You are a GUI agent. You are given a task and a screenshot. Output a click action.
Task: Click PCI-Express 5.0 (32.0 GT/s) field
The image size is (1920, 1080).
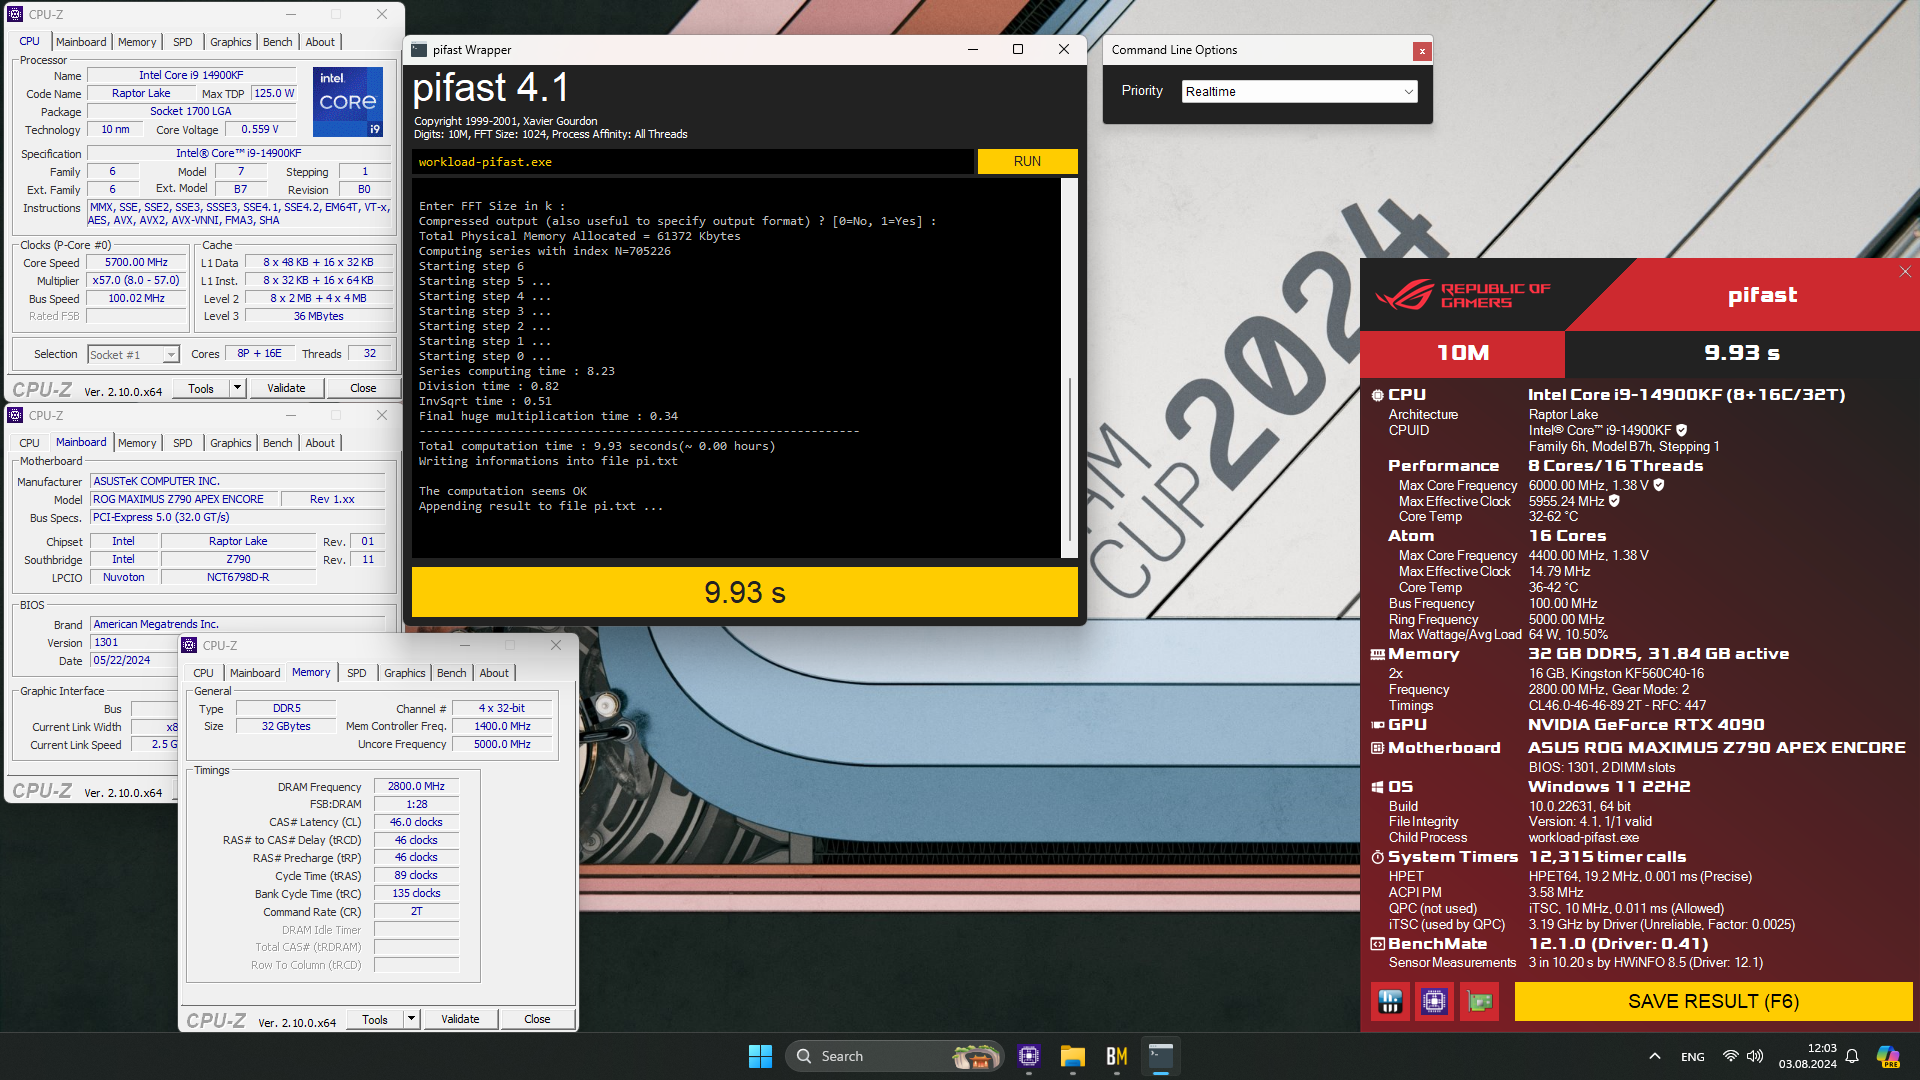(x=238, y=517)
